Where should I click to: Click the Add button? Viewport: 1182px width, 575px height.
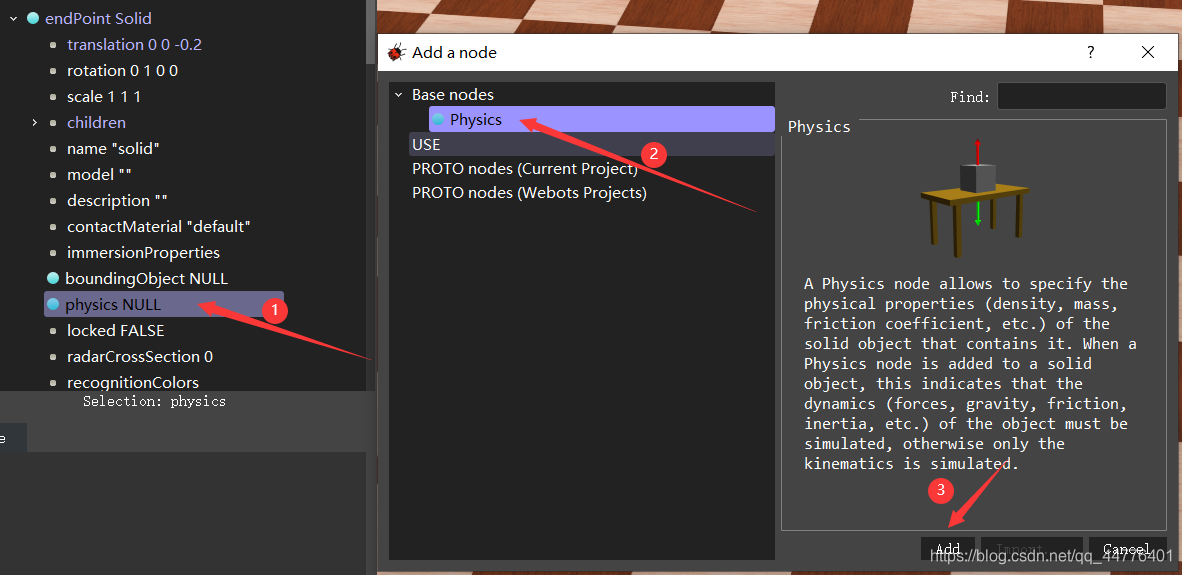(948, 549)
